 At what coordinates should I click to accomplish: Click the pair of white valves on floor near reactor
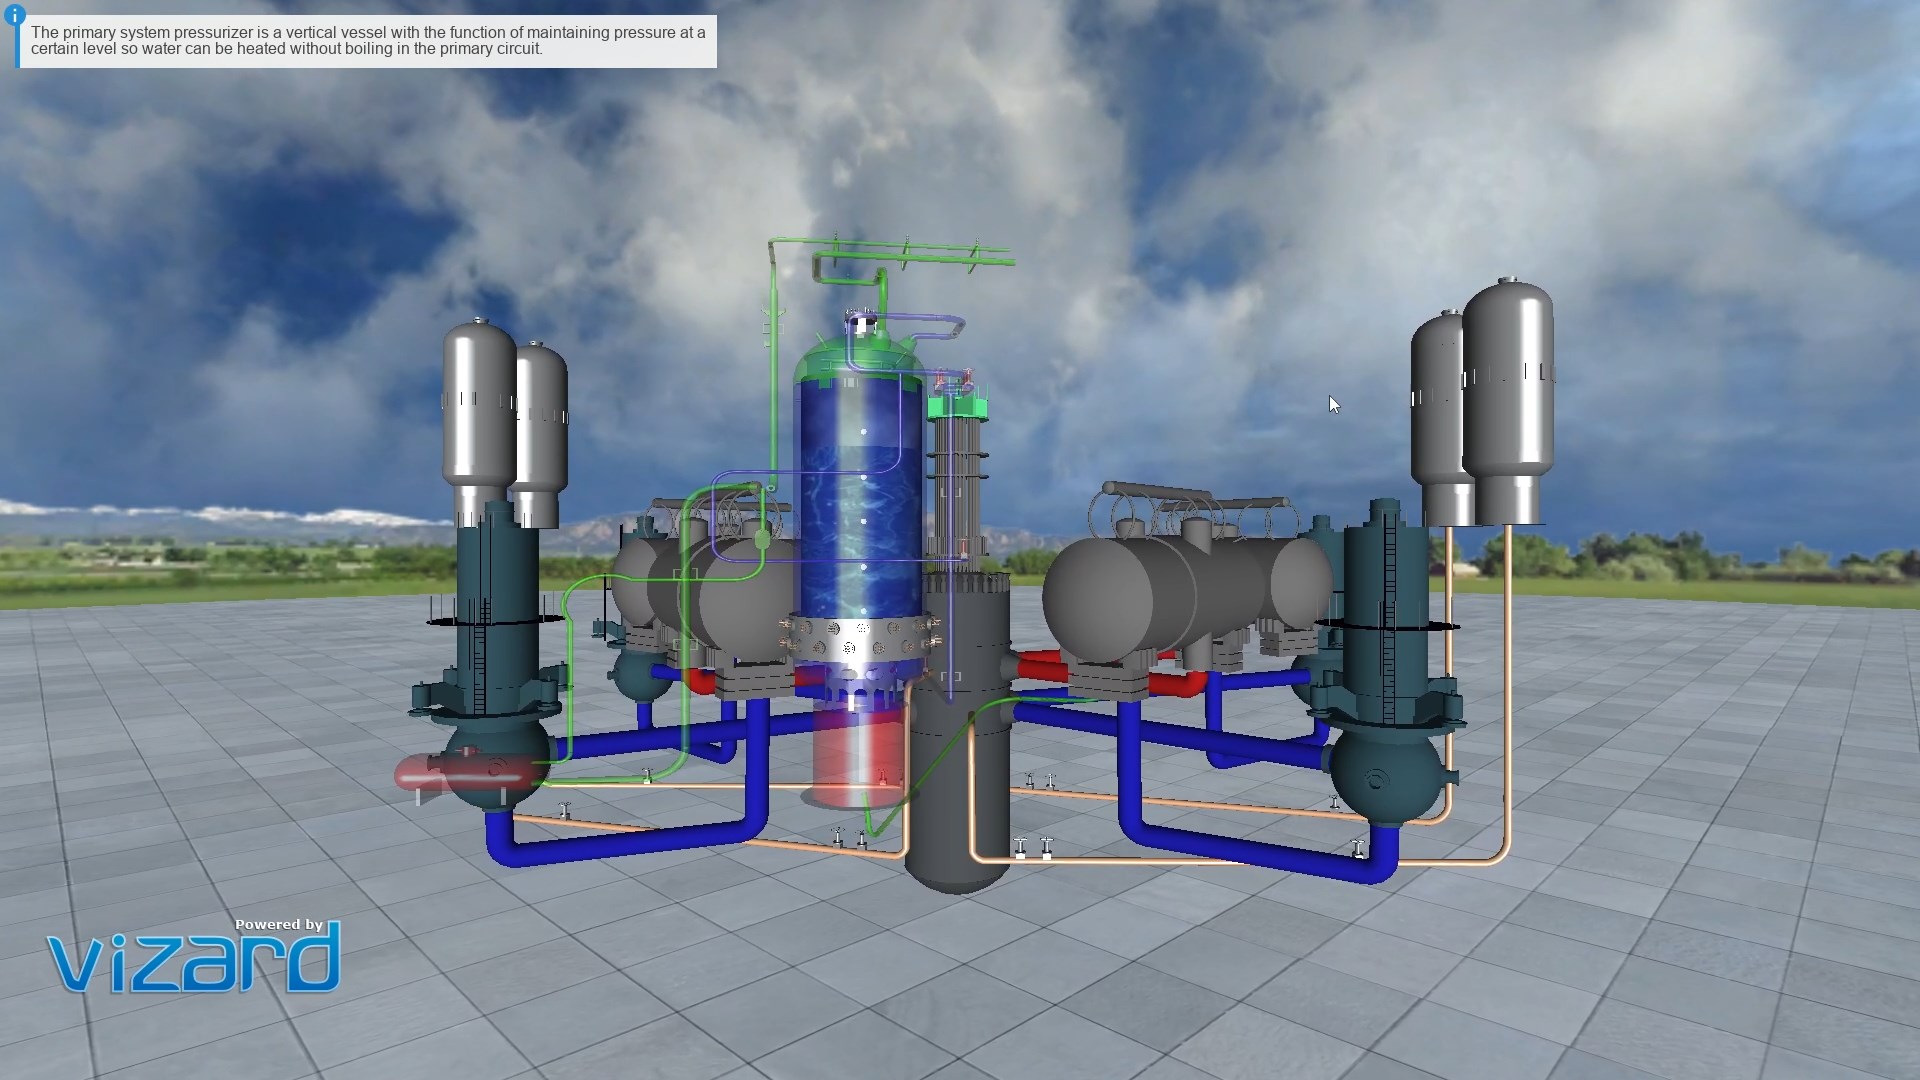pos(1033,848)
